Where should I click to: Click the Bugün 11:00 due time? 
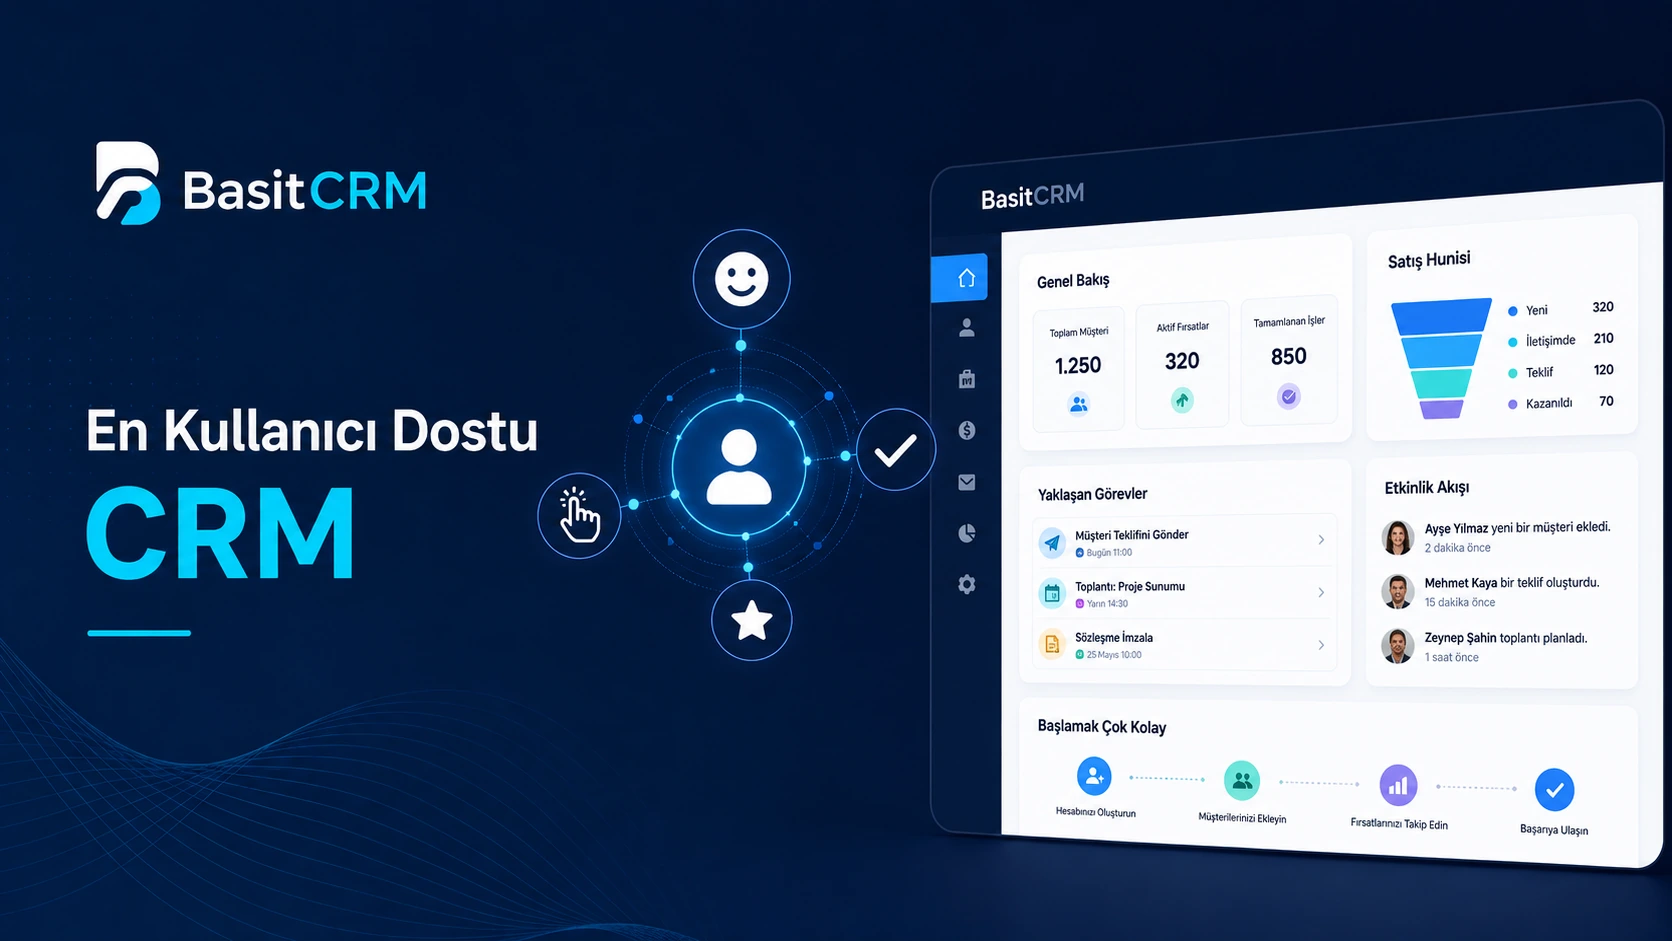coord(1109,553)
